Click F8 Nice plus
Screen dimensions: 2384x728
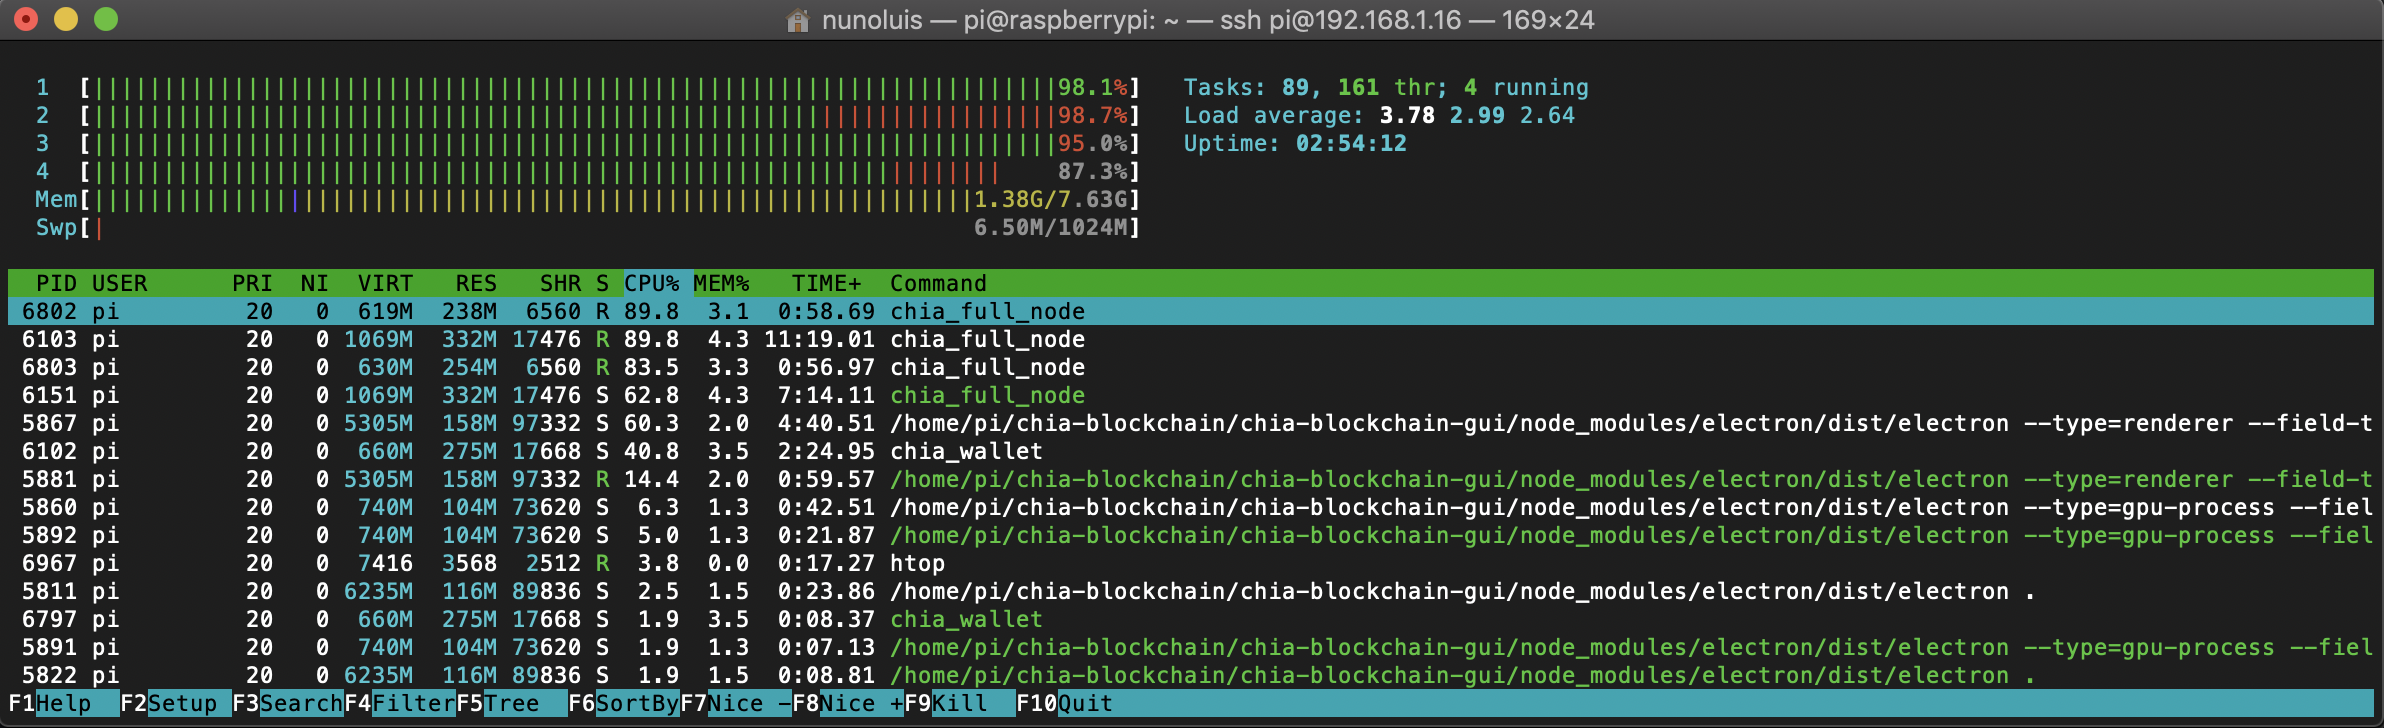(x=848, y=703)
